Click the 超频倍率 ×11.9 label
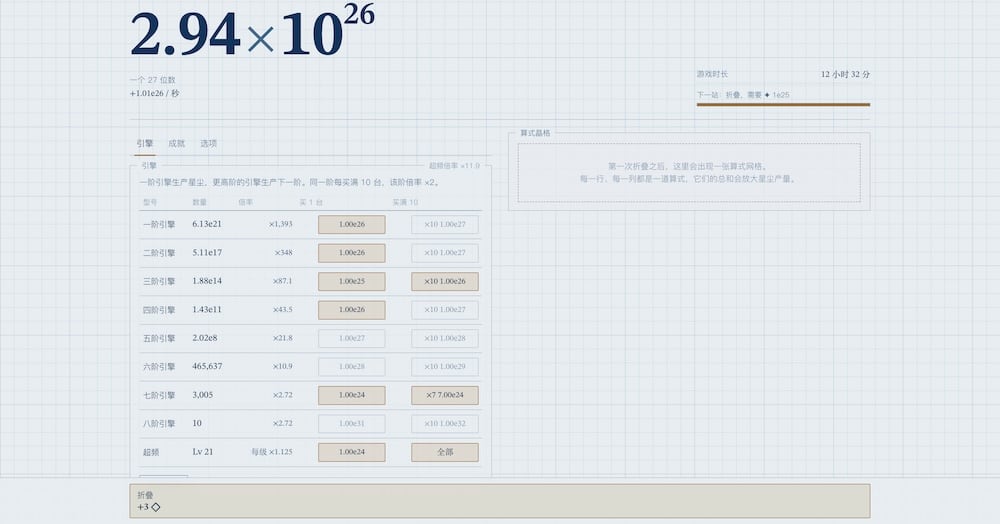The width and height of the screenshot is (1000, 524). coord(454,166)
